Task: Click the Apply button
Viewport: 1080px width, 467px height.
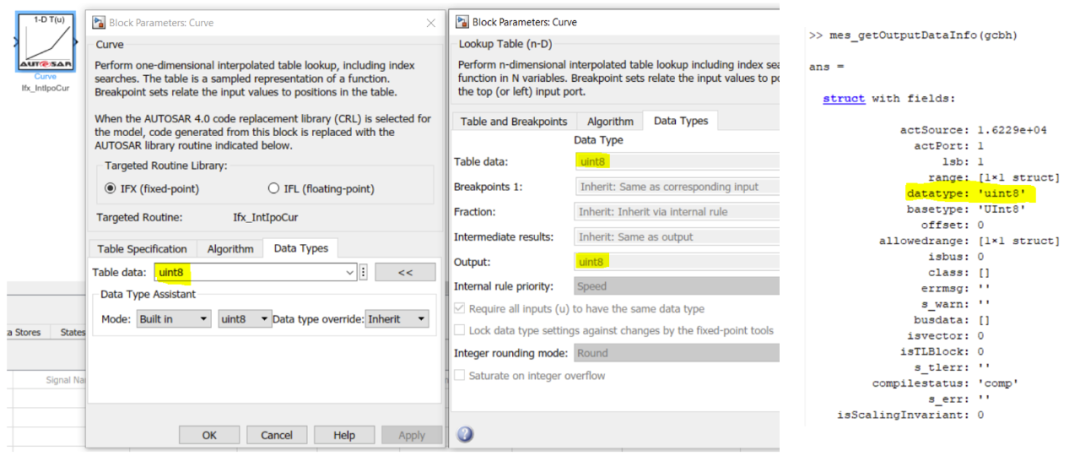Action: pos(411,435)
